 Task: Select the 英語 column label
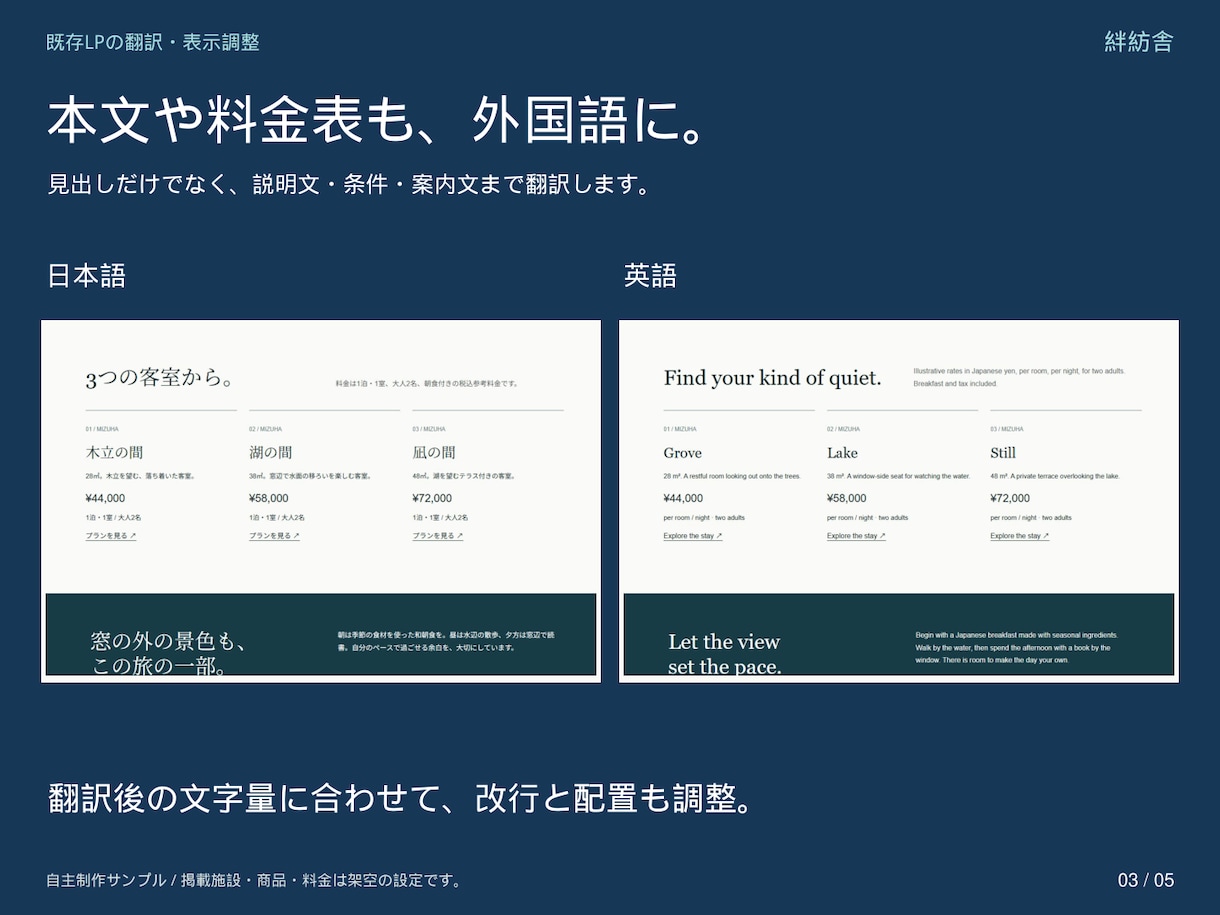coord(650,276)
